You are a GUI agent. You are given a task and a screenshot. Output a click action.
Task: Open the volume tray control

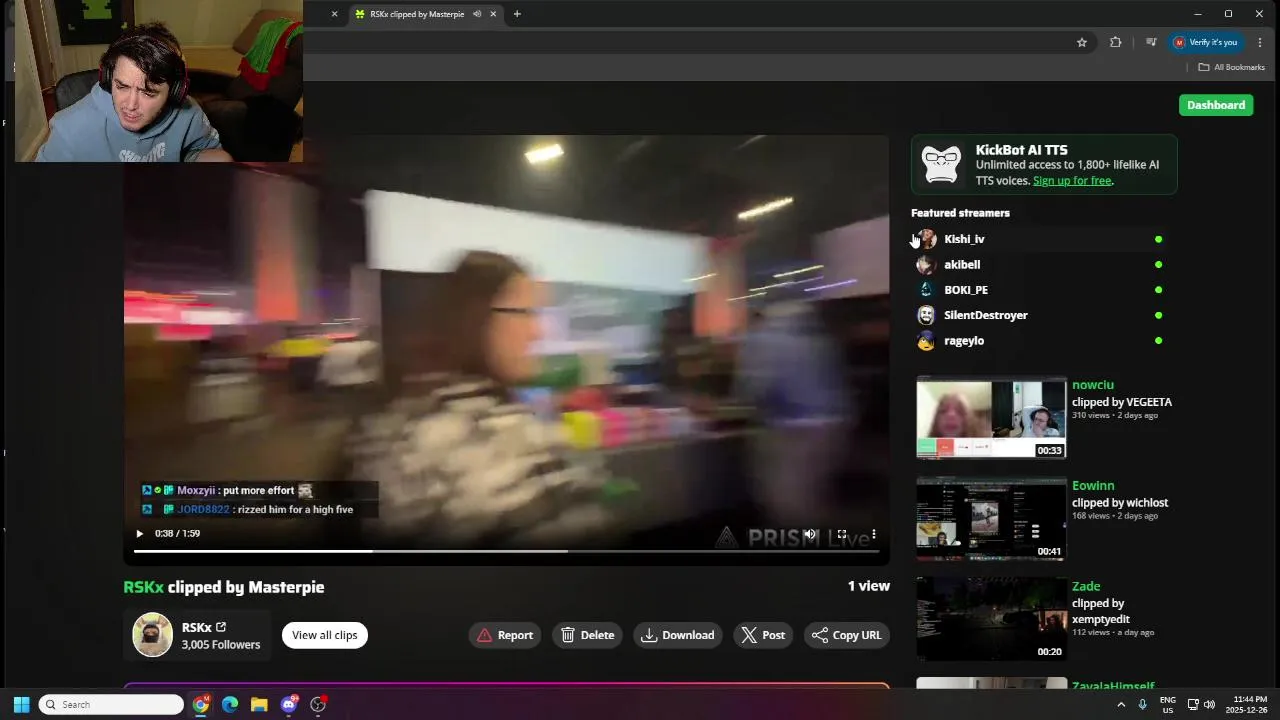click(x=1210, y=704)
